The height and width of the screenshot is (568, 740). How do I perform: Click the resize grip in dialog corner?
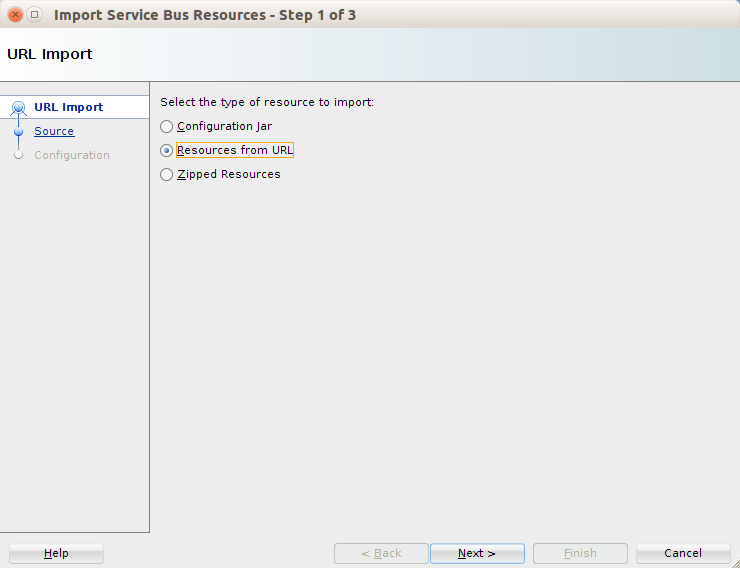pos(734,562)
